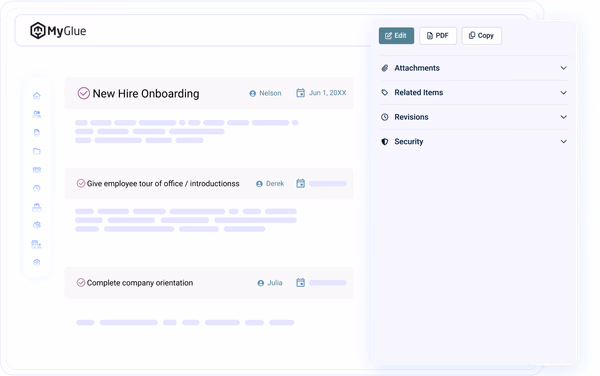The image size is (600, 376).
Task: Click the shield icon beside Security
Action: tap(385, 142)
